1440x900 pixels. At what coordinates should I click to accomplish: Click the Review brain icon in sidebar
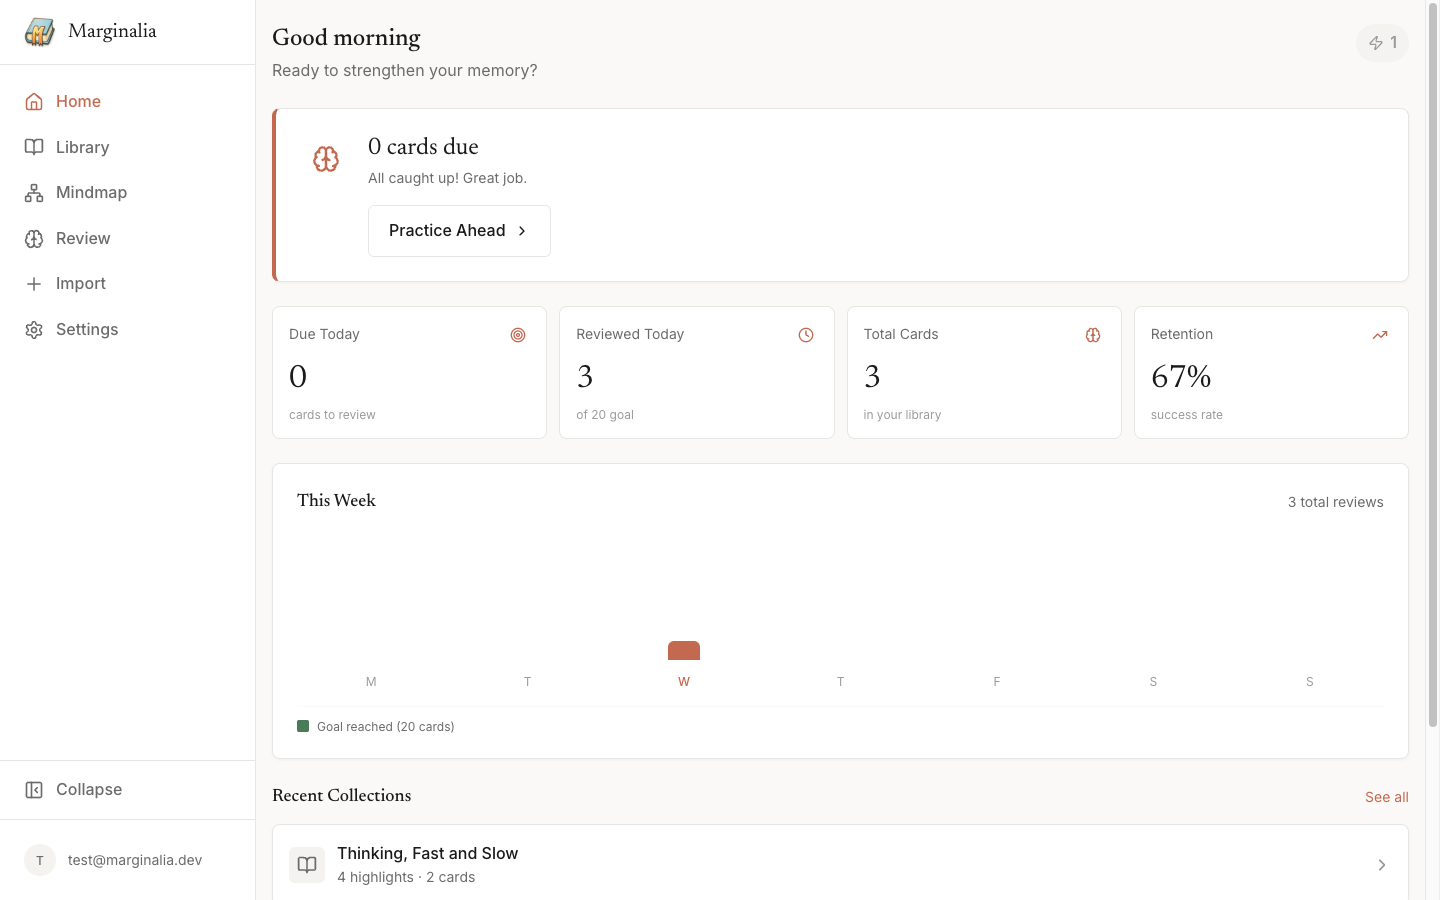pyautogui.click(x=35, y=238)
